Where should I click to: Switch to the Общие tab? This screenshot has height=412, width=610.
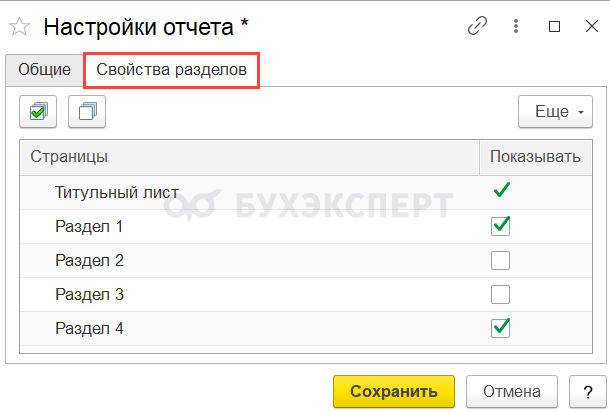point(44,70)
